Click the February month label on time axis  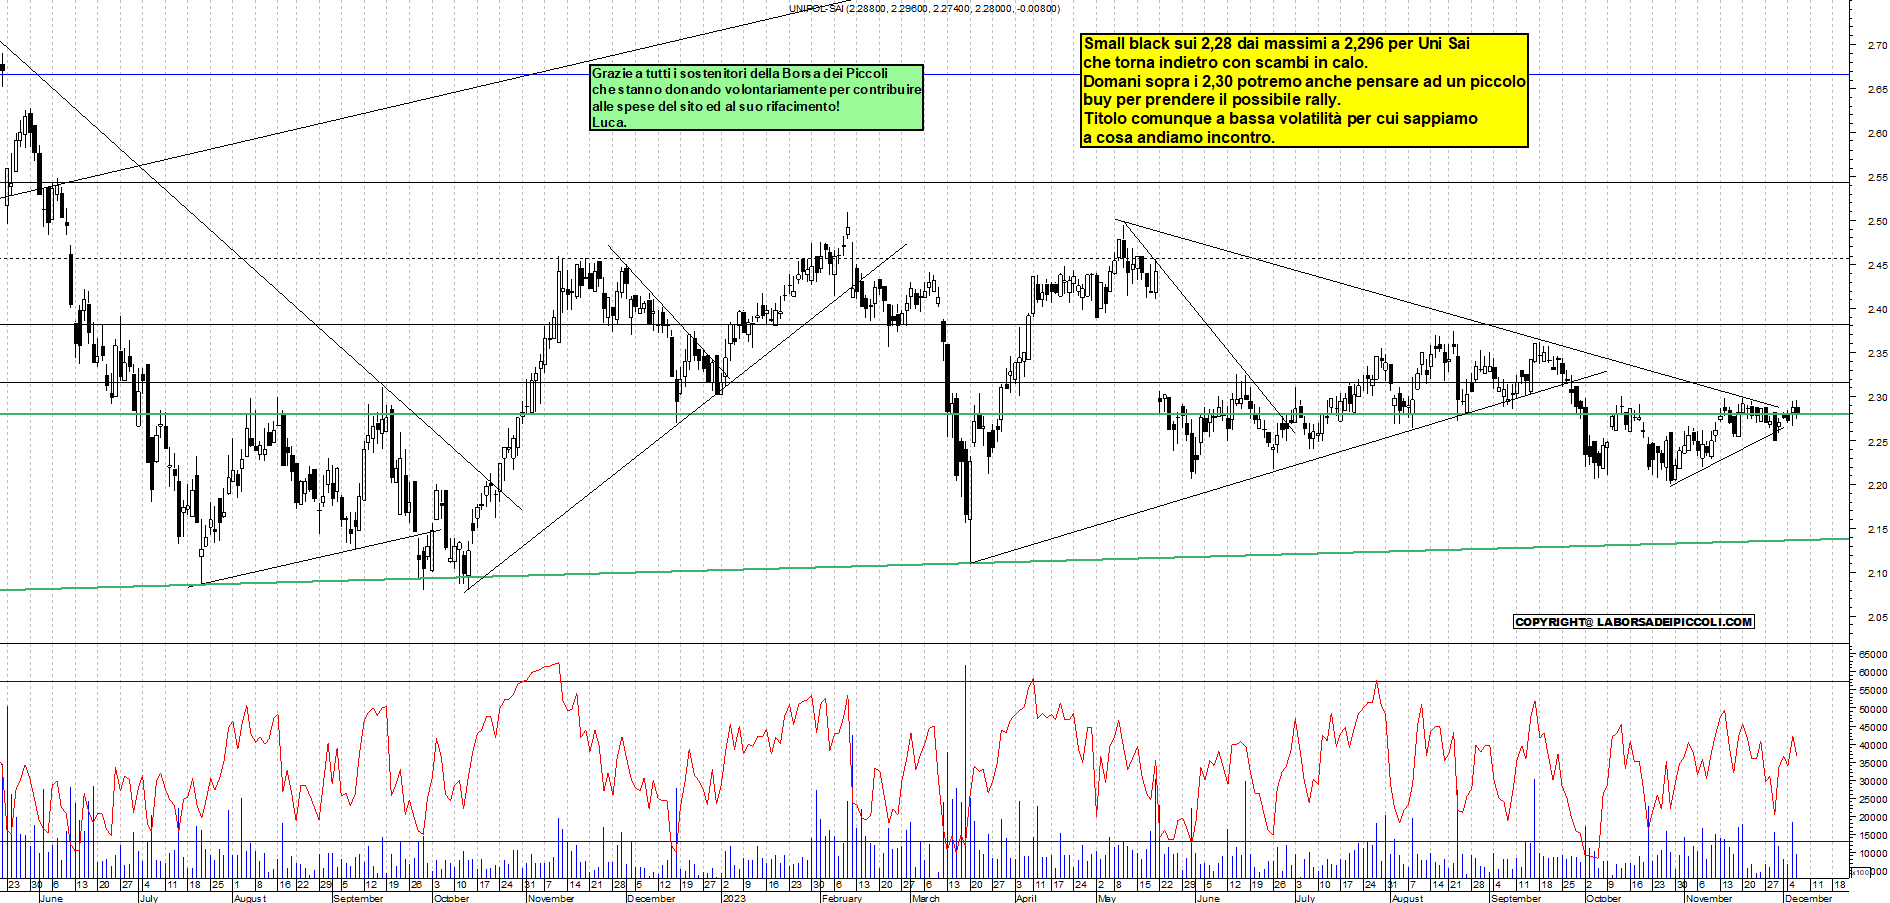[x=841, y=898]
